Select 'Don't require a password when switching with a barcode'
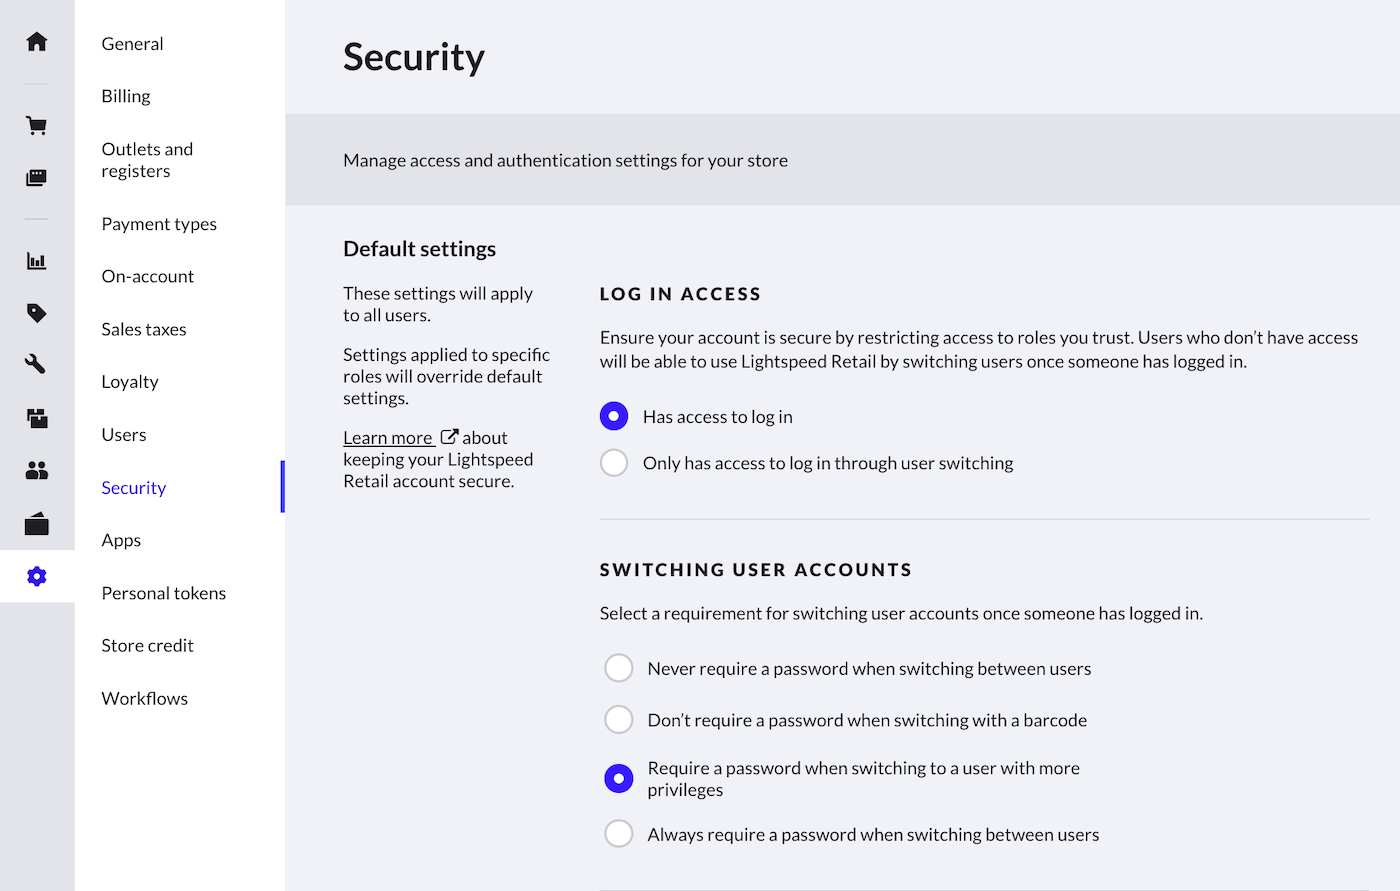Viewport: 1400px width, 891px height. coord(619,719)
